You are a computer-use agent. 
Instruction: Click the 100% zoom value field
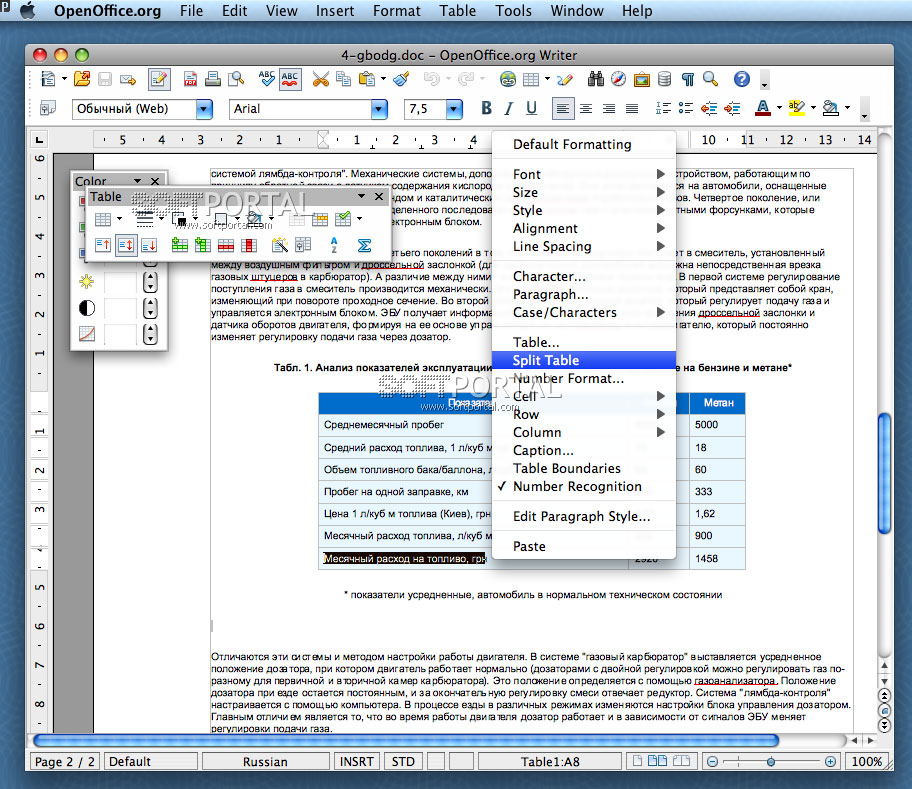866,762
